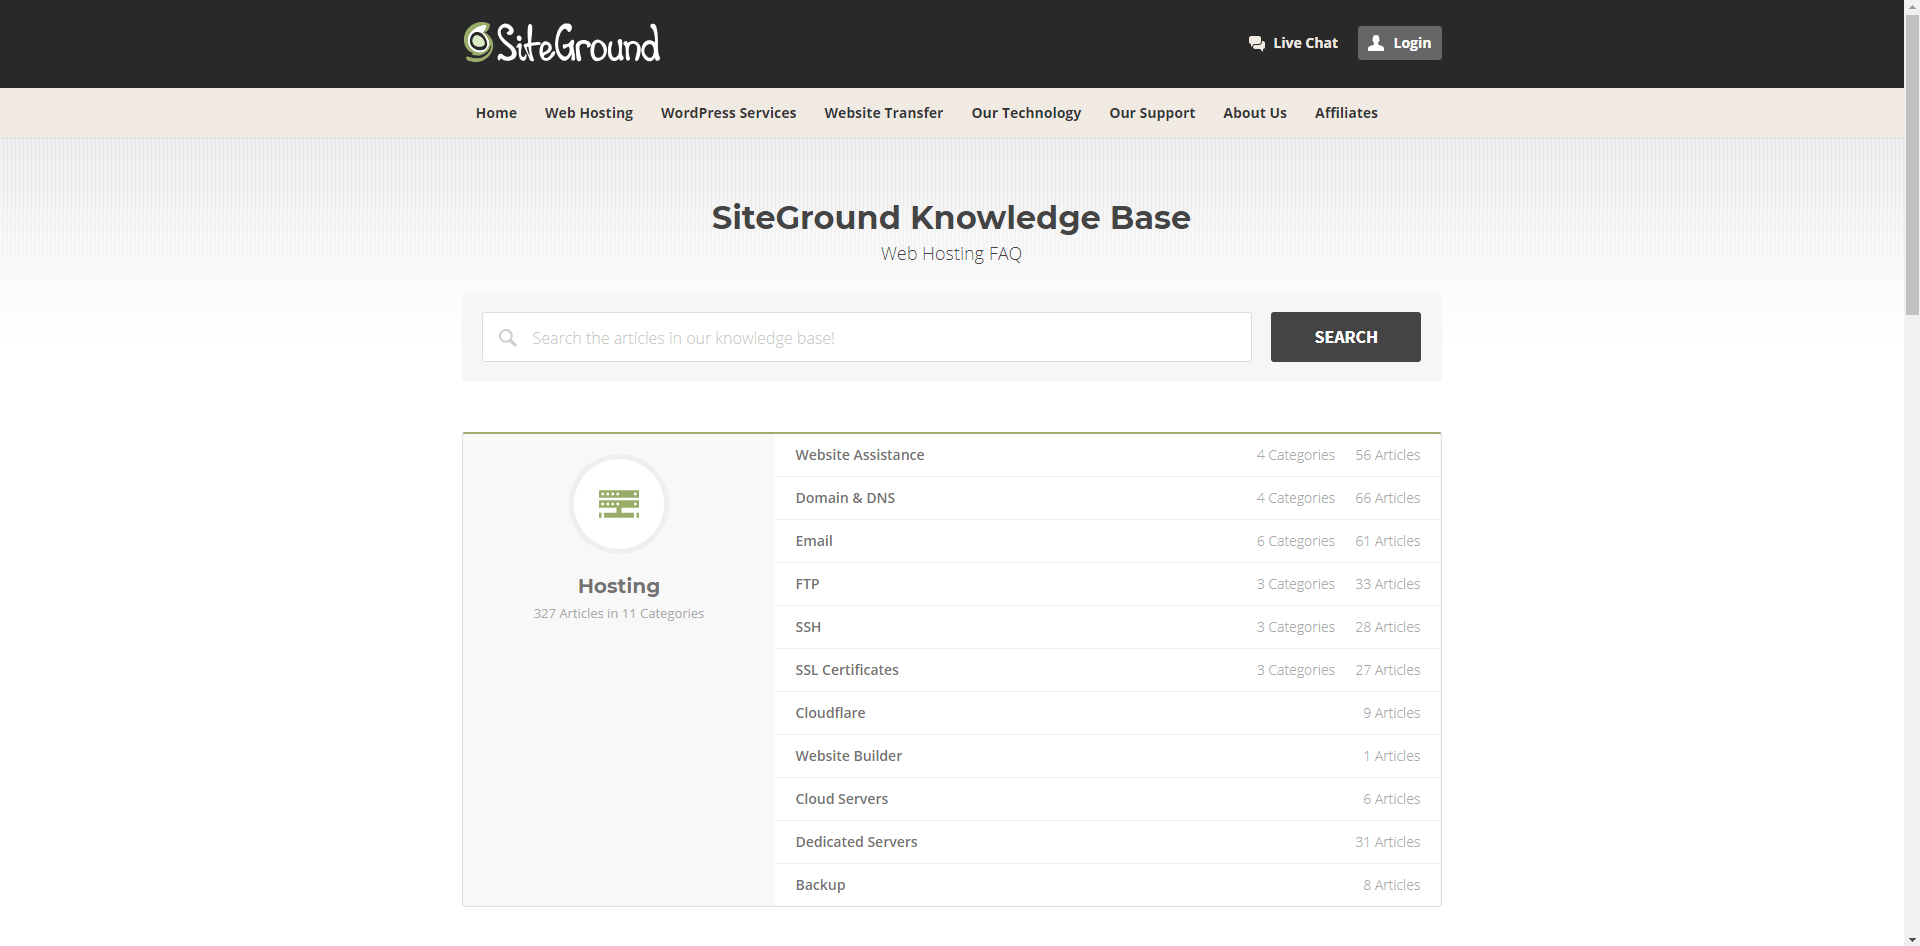Click '327 Articles in 11 Categories' text
Image resolution: width=1920 pixels, height=946 pixels.
[x=619, y=613]
